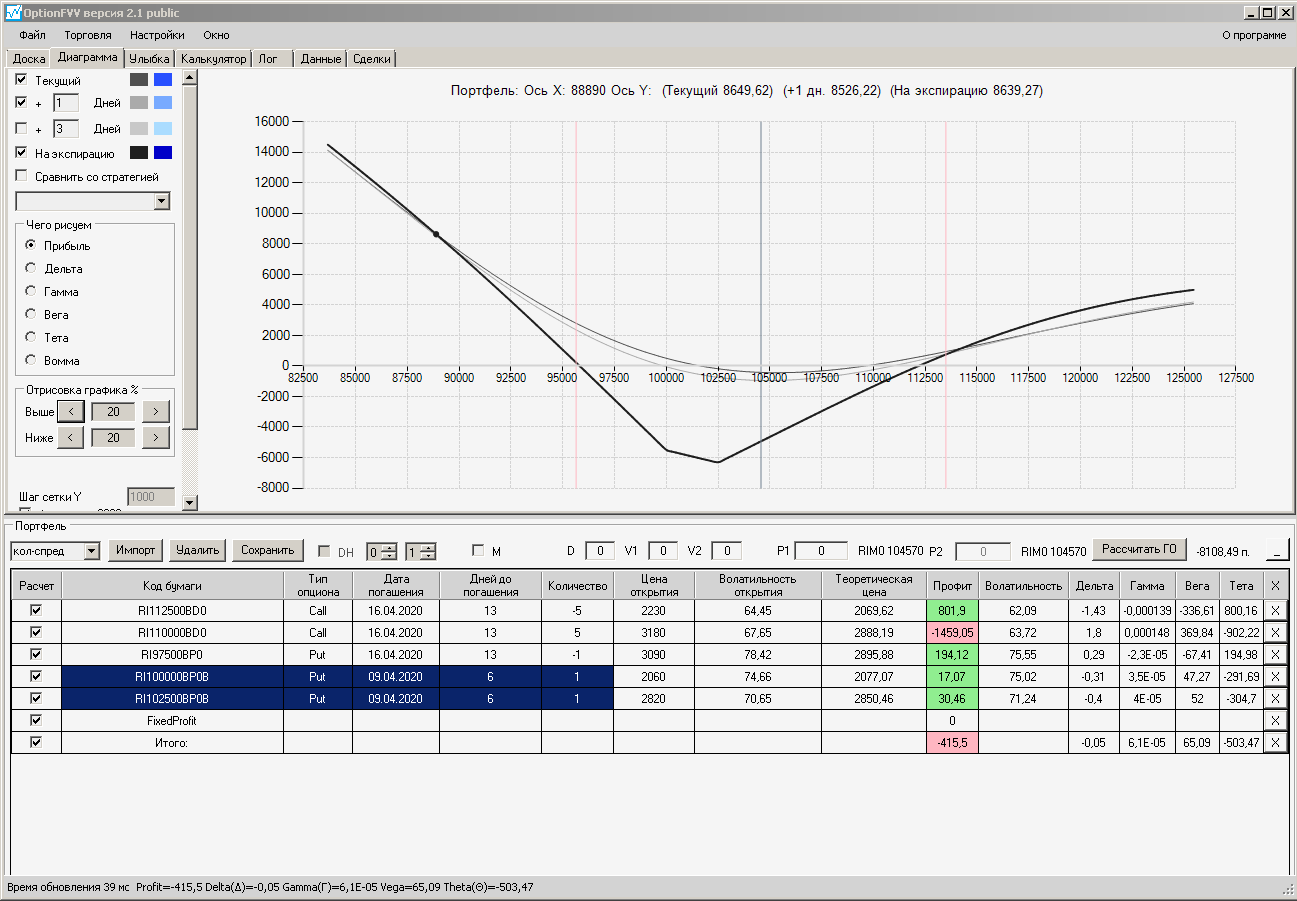Pick the black swatch beside На экспирацию
The height and width of the screenshot is (901, 1297).
coord(139,153)
